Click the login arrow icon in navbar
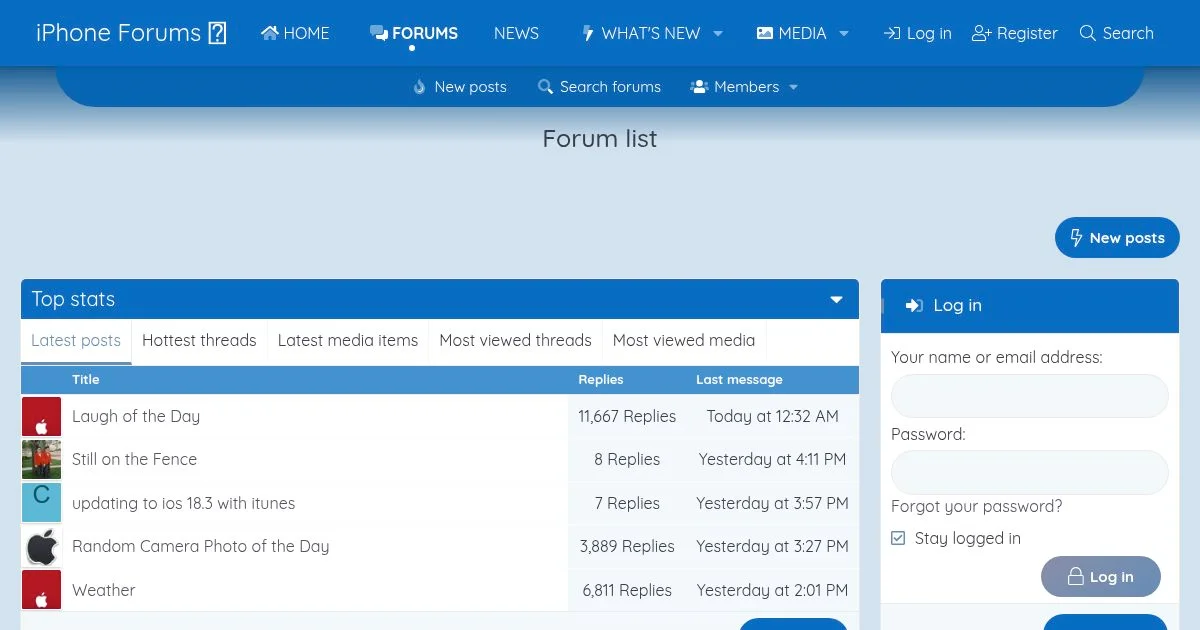The width and height of the screenshot is (1200, 630). [892, 33]
